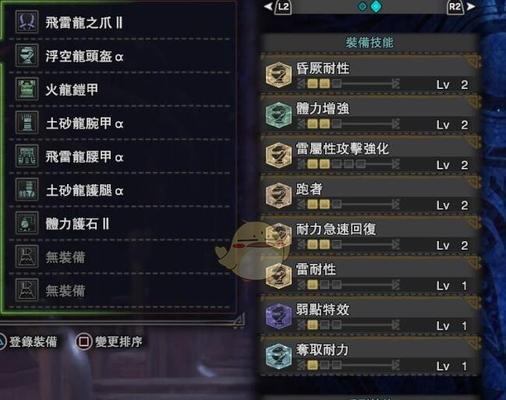Click the 跑者 skill level gauge

click(x=348, y=204)
